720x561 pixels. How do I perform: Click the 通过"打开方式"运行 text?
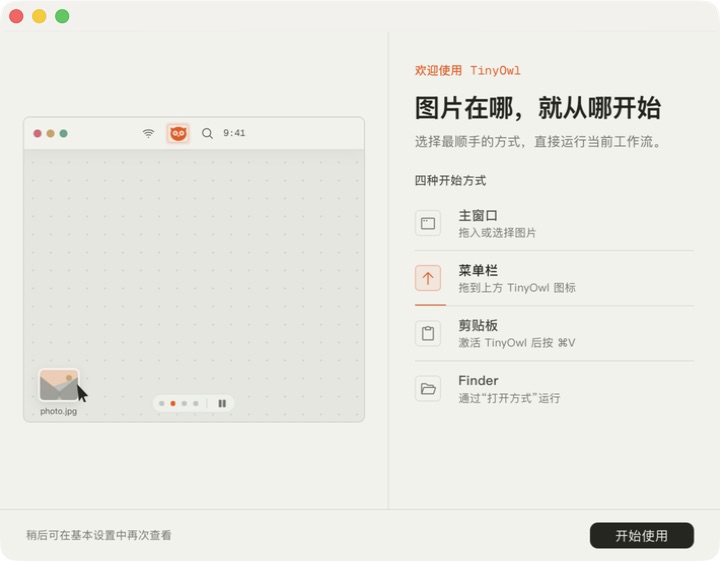(x=509, y=398)
